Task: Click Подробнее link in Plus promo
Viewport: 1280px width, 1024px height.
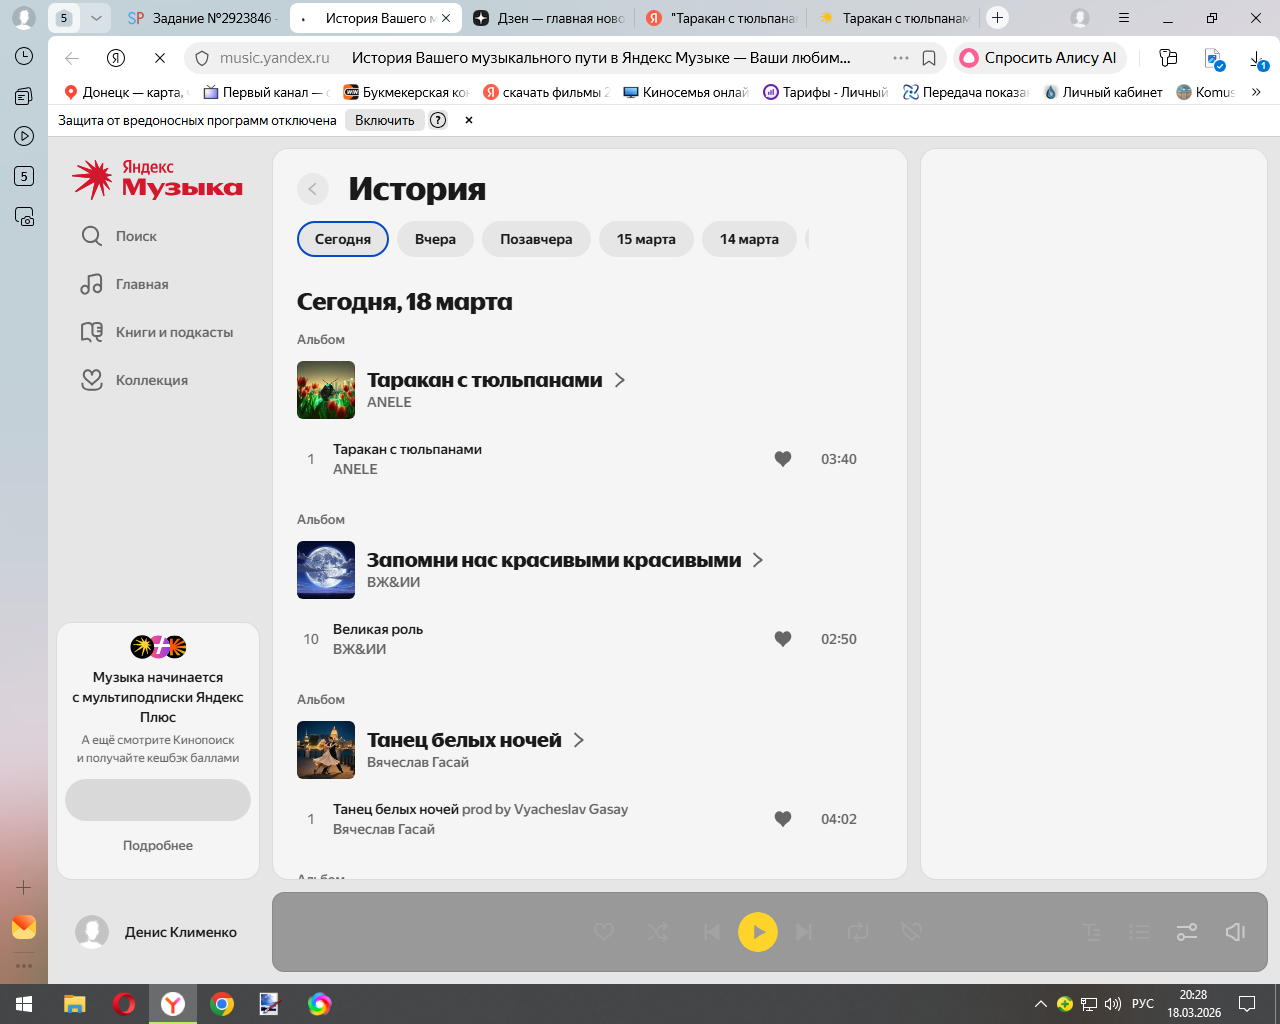Action: coord(158,845)
